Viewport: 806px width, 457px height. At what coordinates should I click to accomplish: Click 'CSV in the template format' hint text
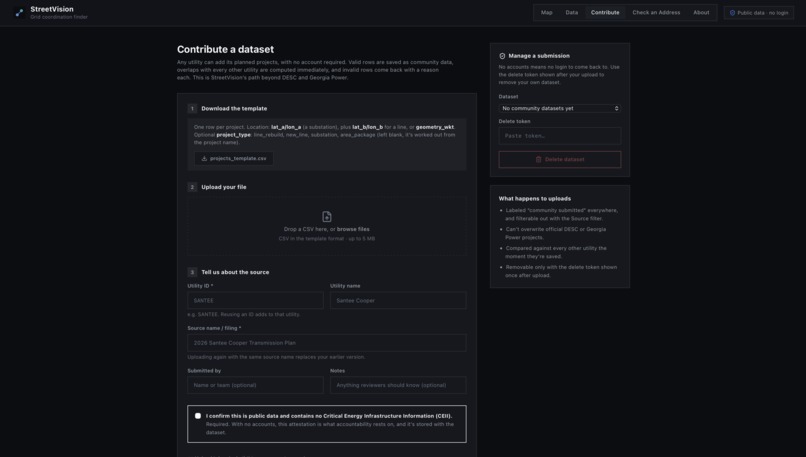[327, 239]
